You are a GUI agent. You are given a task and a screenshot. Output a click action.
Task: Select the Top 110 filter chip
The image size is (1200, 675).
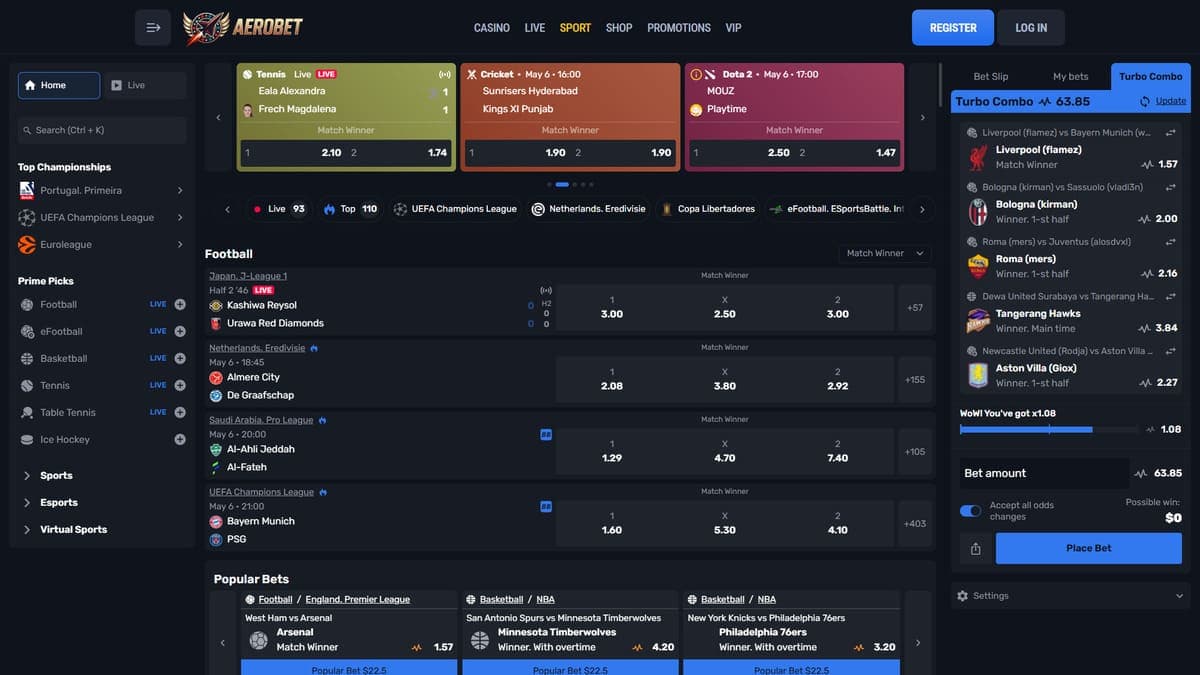point(350,209)
